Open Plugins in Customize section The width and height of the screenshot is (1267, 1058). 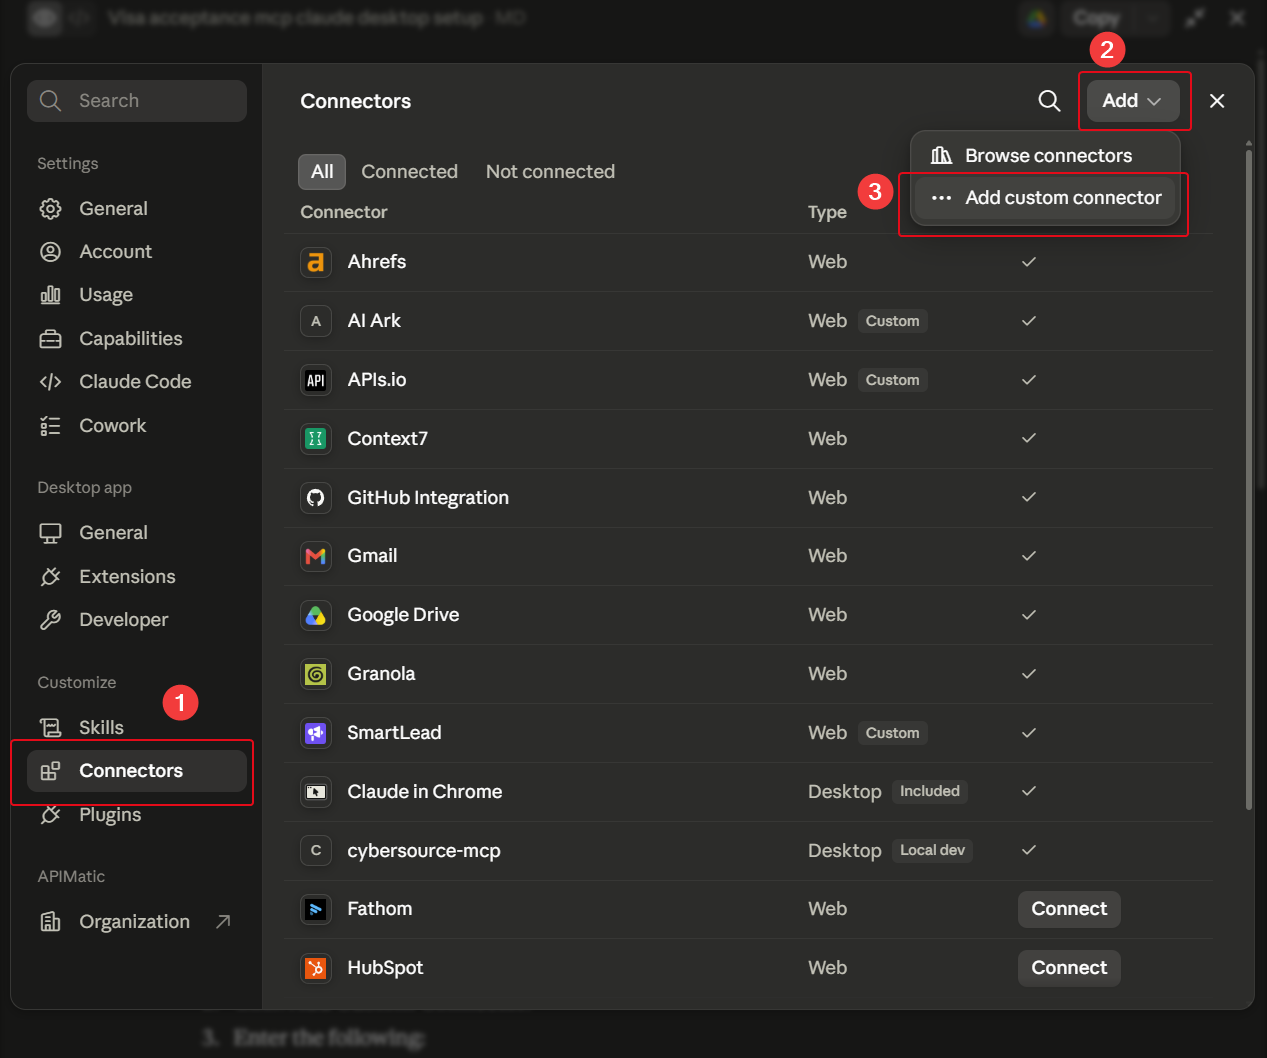point(137,815)
